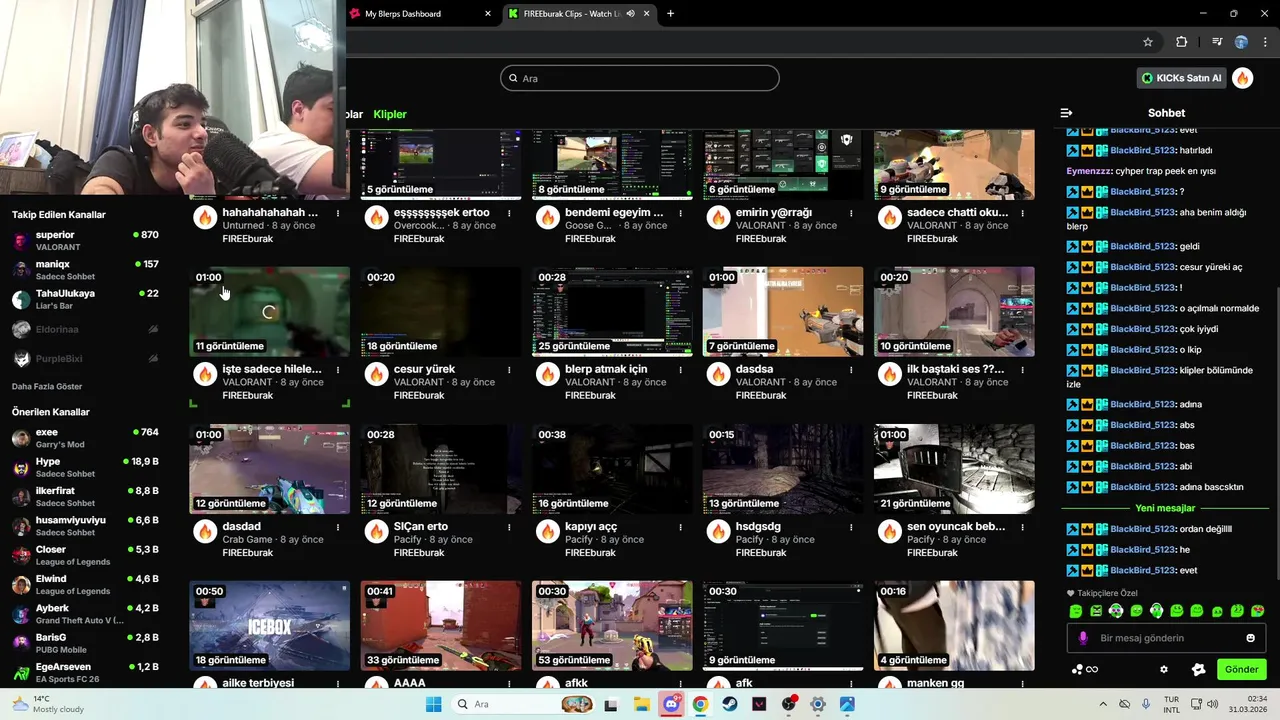1280x720 pixels.
Task: Click the Eymenzzz username in chat
Action: (1088, 171)
